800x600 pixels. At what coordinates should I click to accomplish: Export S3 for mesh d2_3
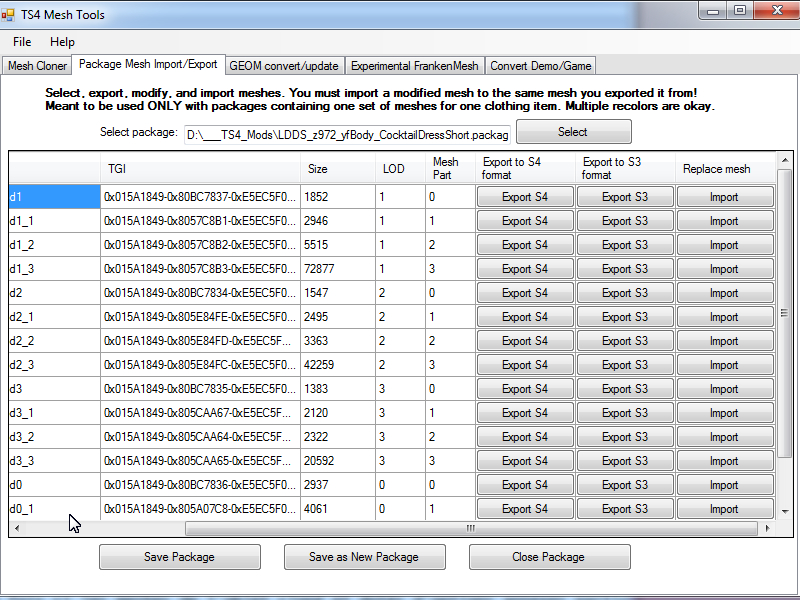(625, 365)
